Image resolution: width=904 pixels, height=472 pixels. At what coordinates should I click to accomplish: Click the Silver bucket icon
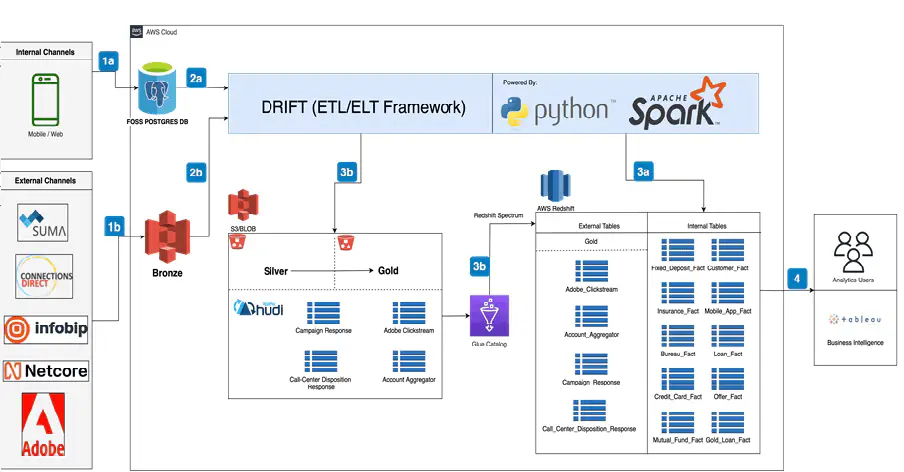pyautogui.click(x=238, y=242)
